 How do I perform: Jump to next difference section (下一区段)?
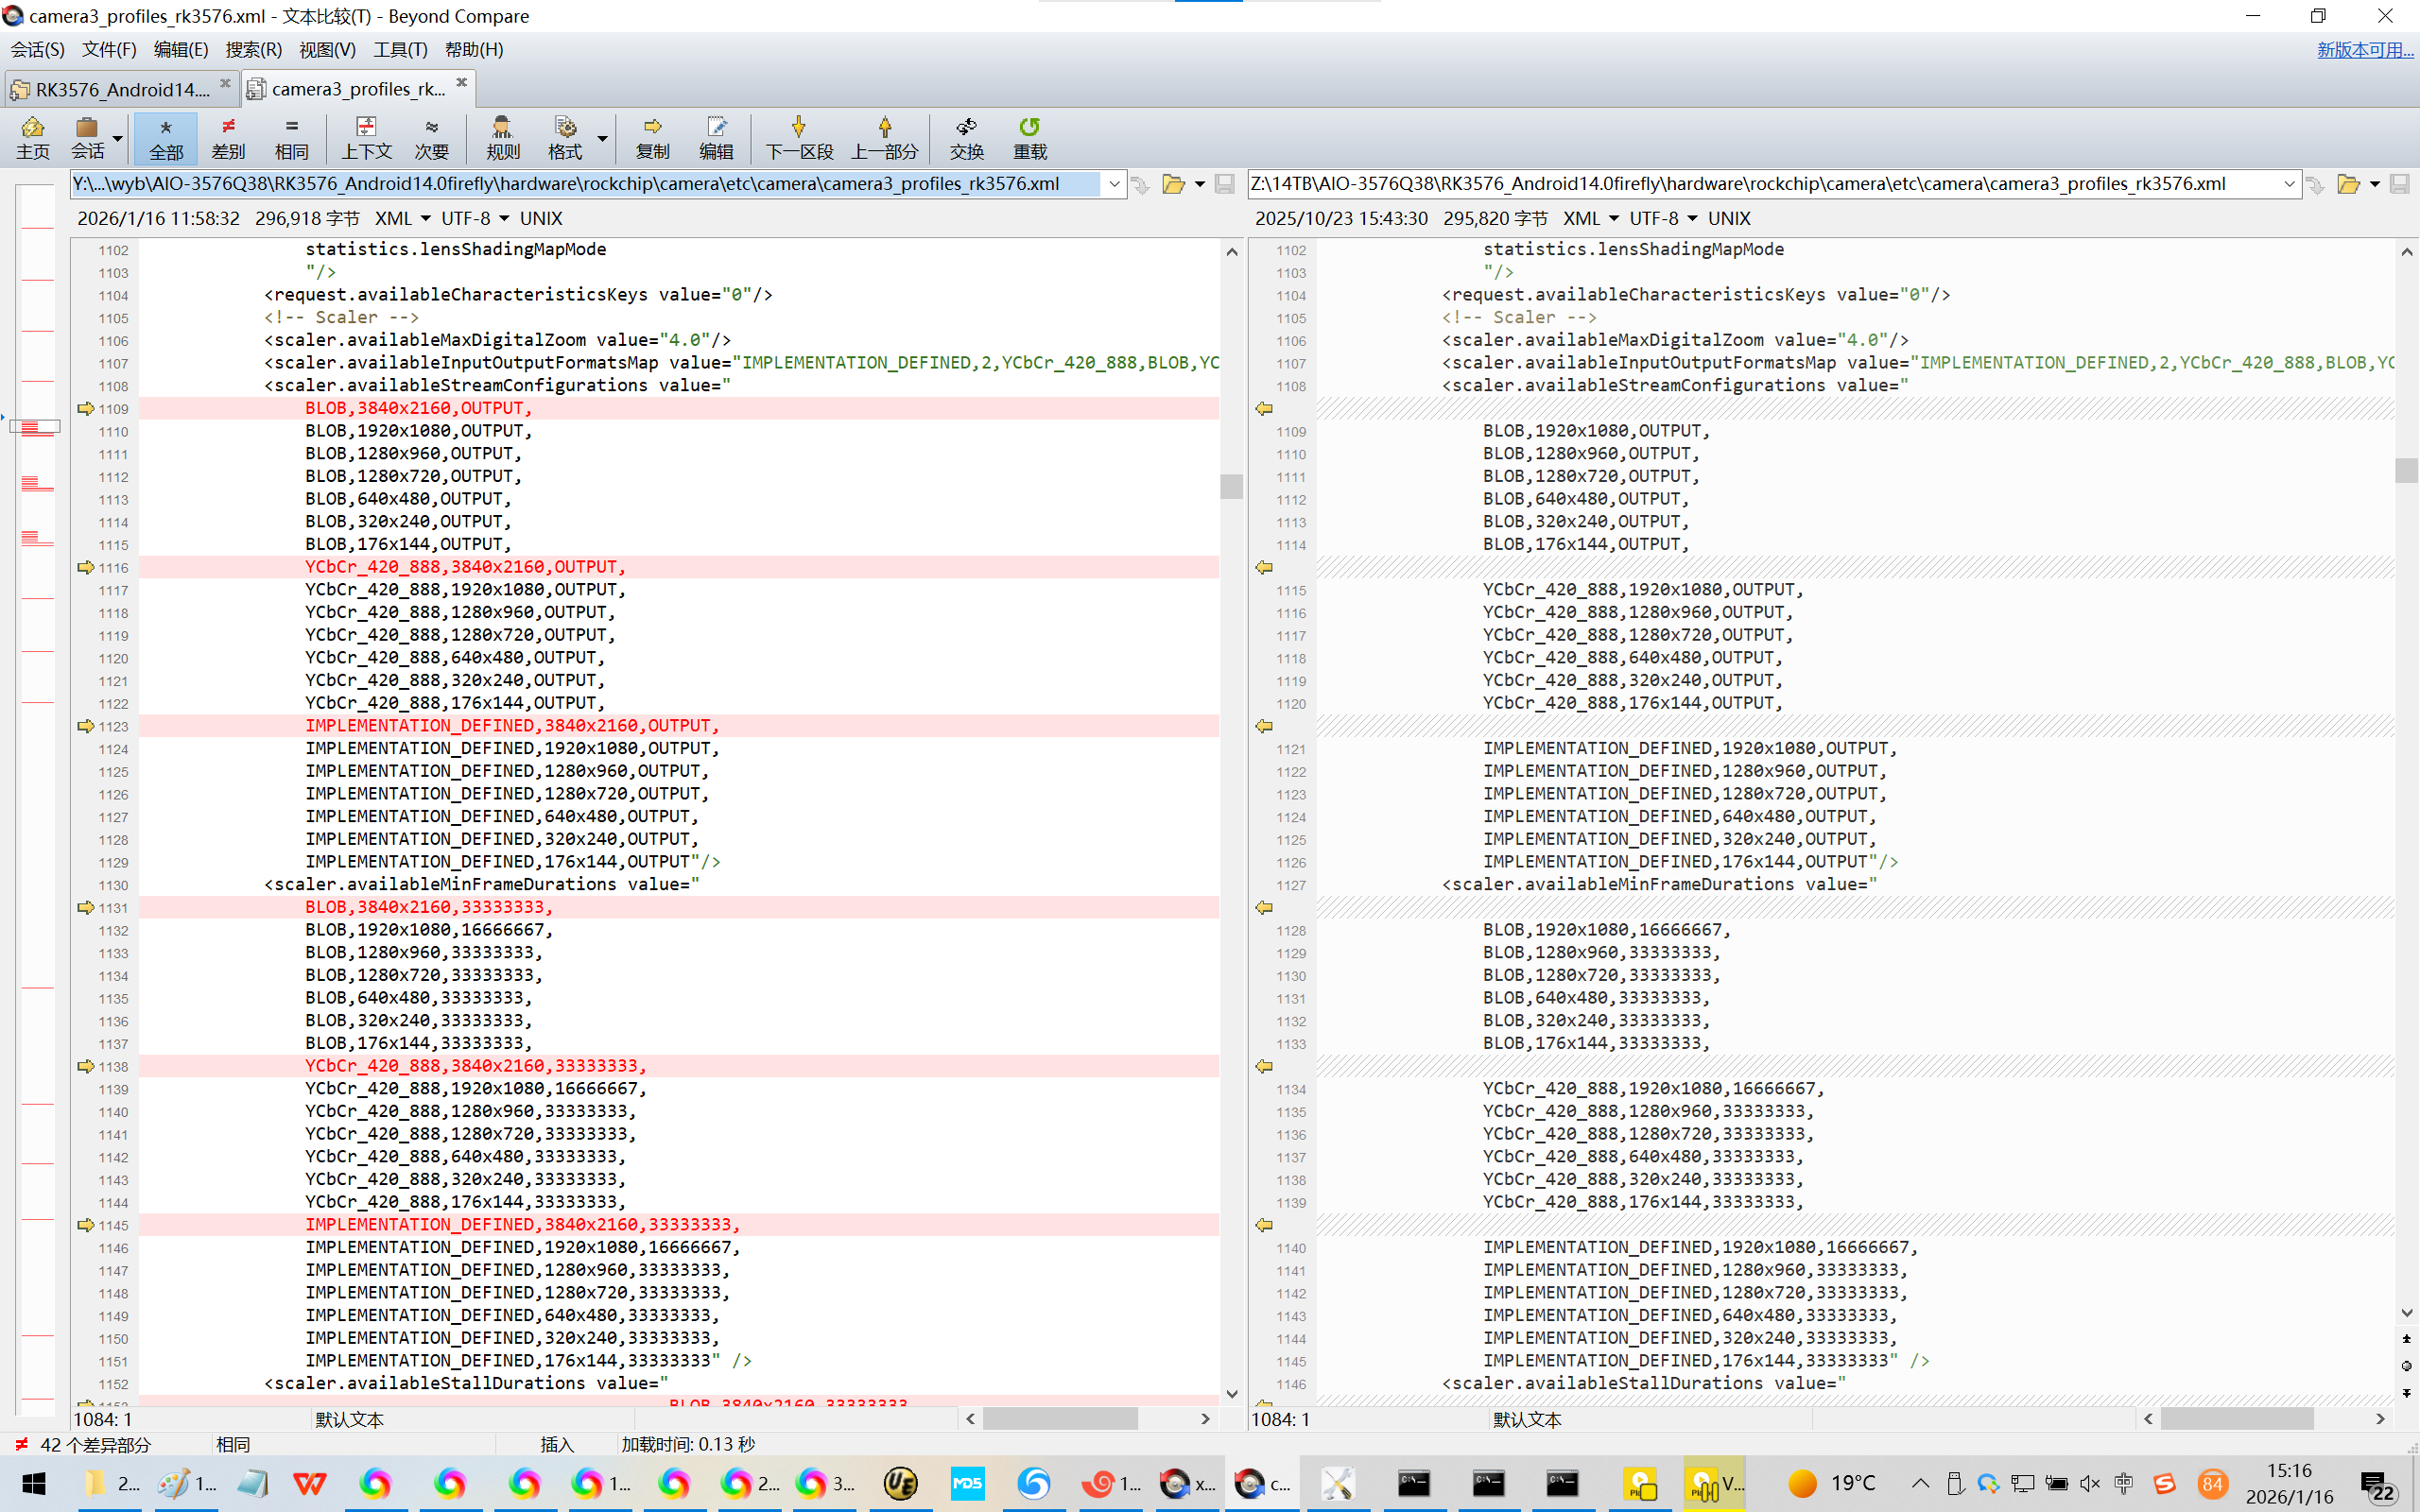tap(798, 137)
